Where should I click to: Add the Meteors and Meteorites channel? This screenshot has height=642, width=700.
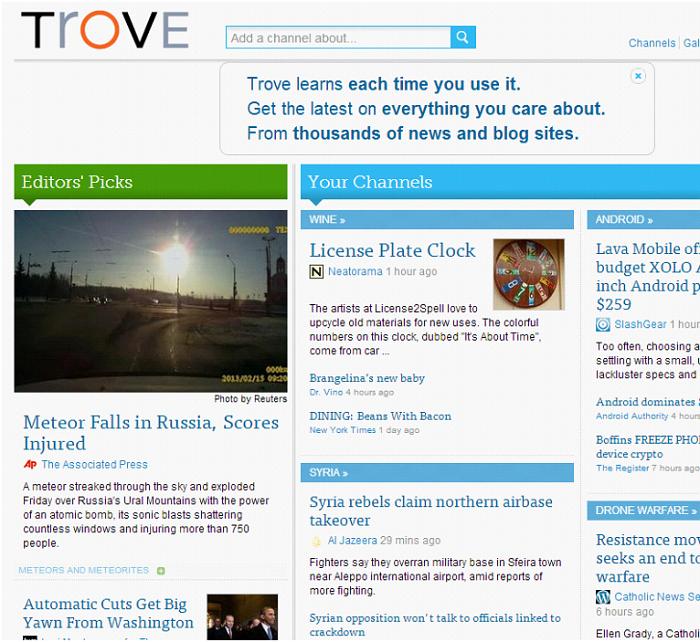(x=161, y=571)
